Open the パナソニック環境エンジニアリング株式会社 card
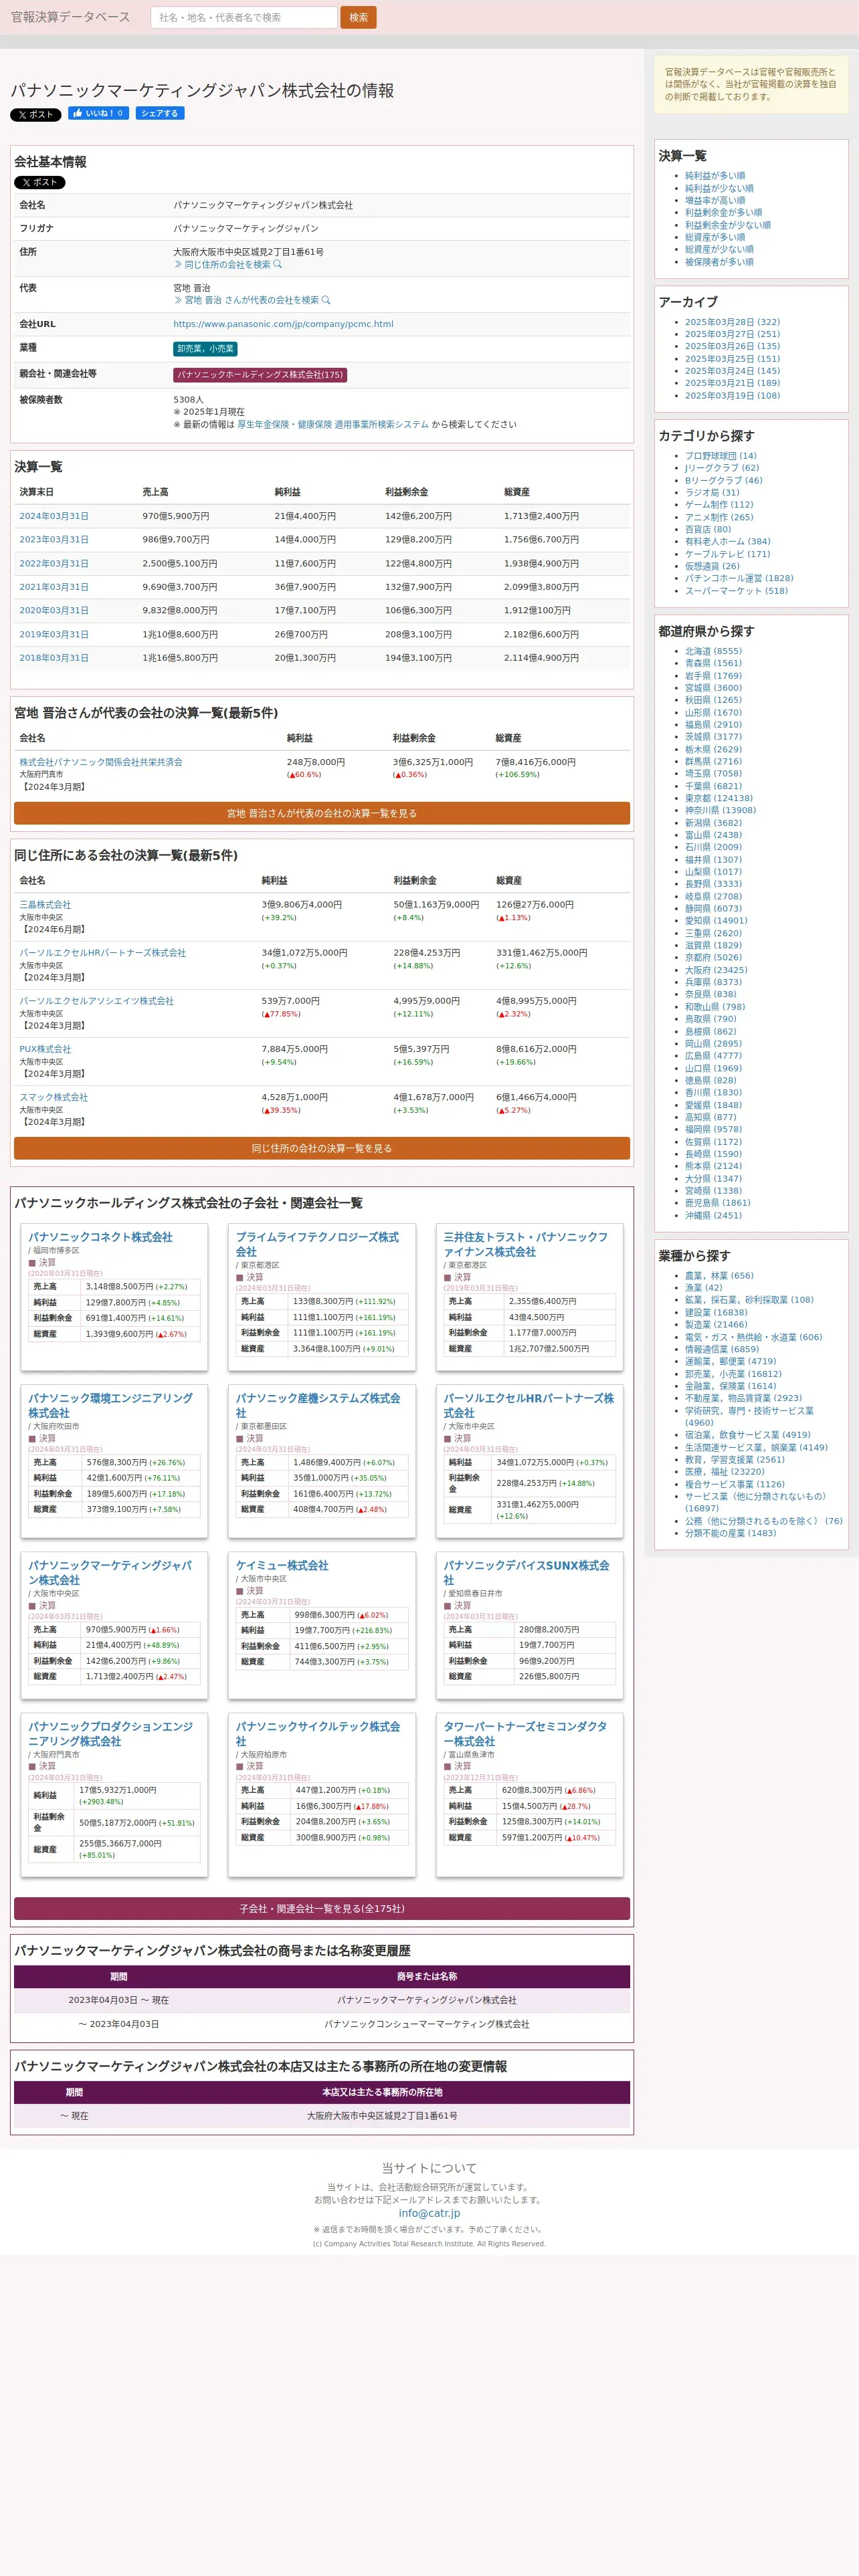 click(x=110, y=1405)
